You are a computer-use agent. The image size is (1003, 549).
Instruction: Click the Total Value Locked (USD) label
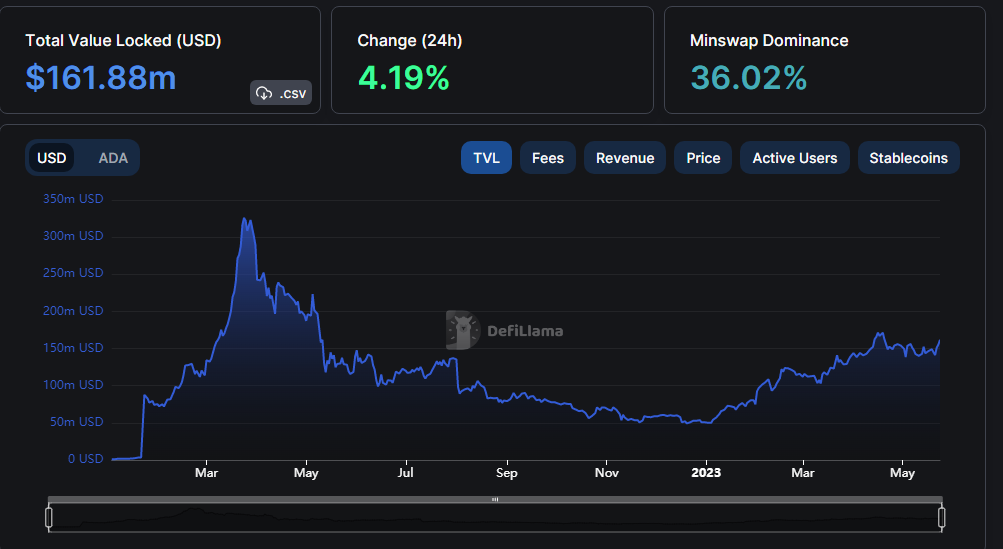coord(123,40)
